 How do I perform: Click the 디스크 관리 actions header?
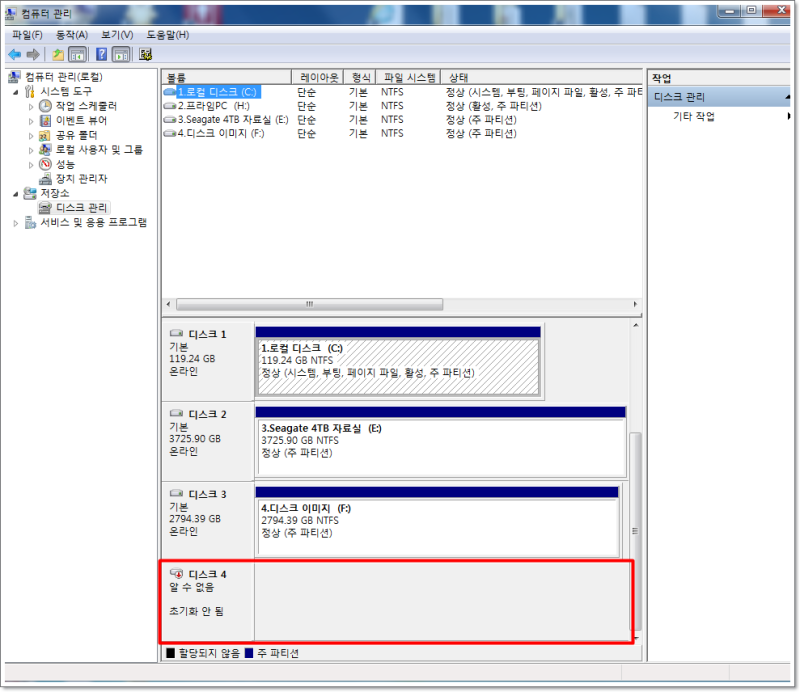click(x=719, y=96)
